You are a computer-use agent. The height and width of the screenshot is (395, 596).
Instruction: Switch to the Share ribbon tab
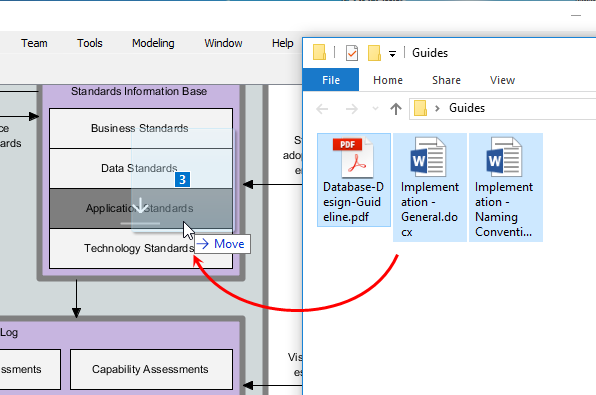click(446, 80)
